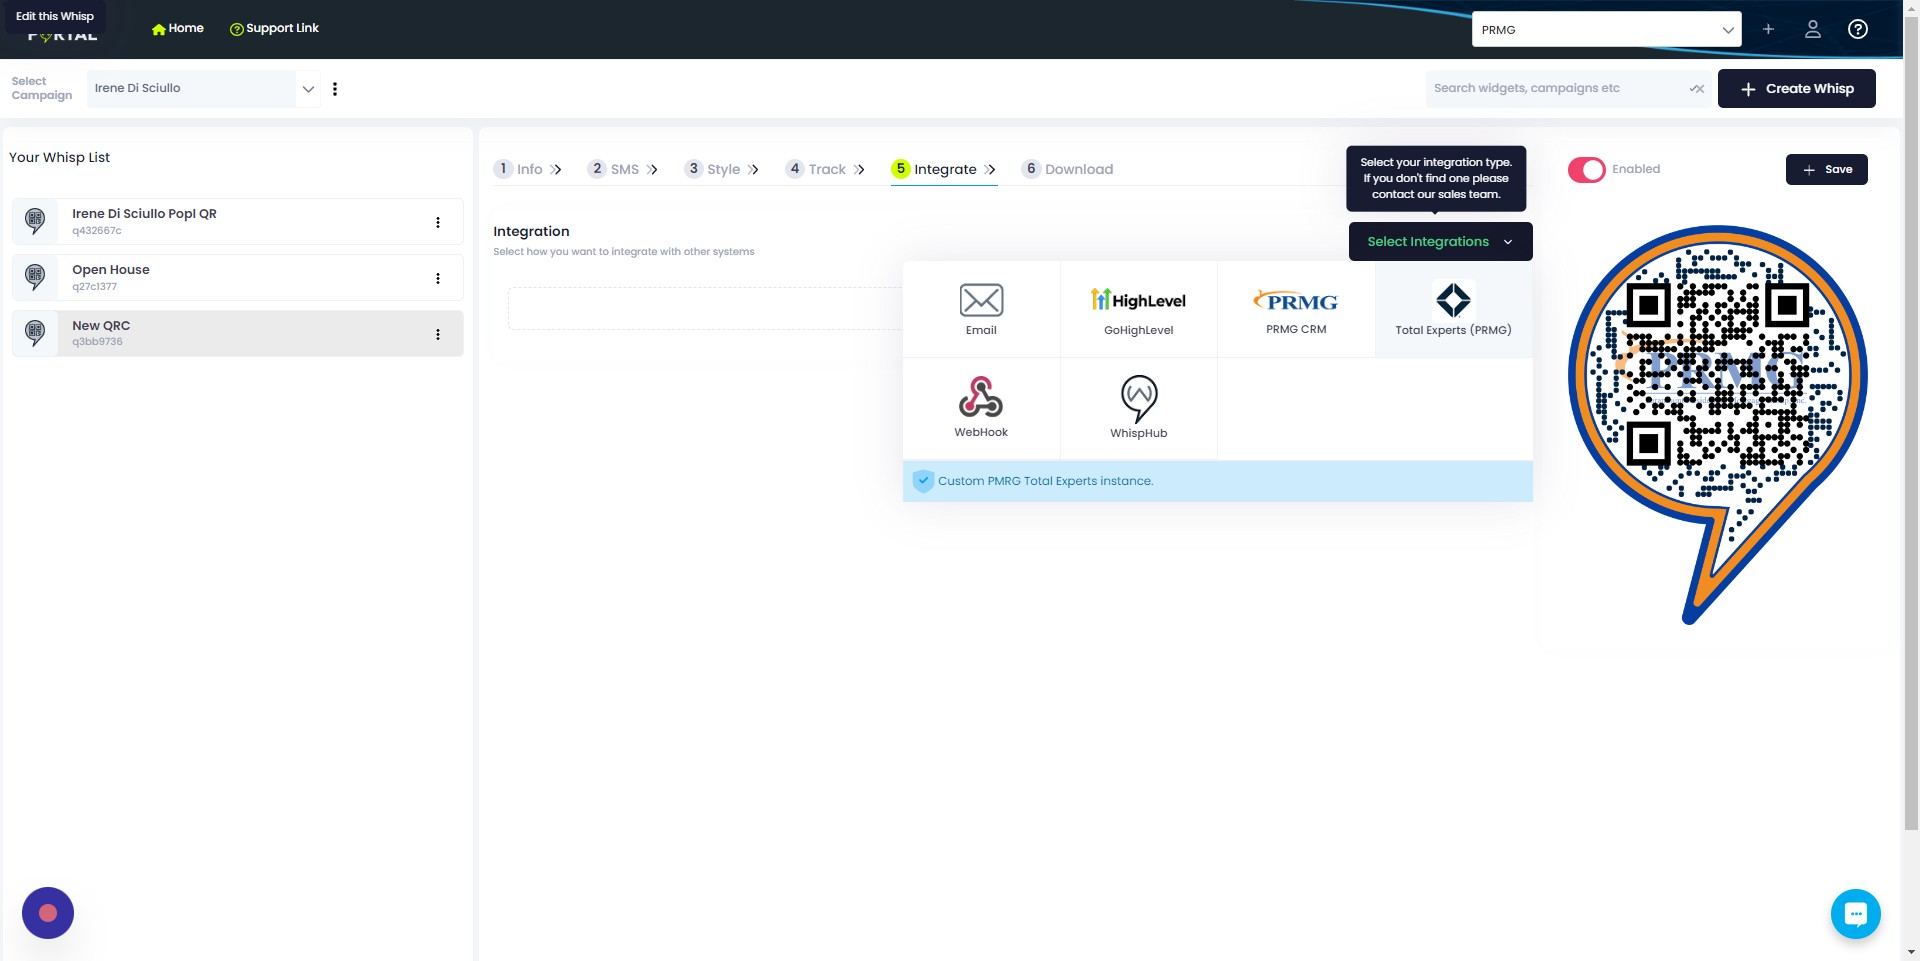
Task: Open the PRMG account dropdown
Action: click(1606, 29)
